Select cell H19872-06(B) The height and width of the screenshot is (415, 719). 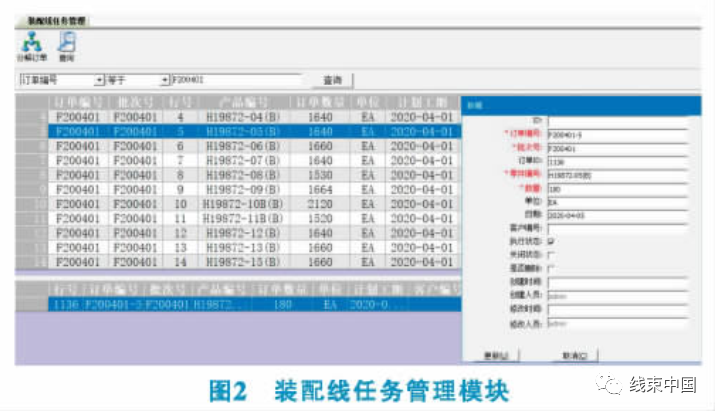pos(243,146)
